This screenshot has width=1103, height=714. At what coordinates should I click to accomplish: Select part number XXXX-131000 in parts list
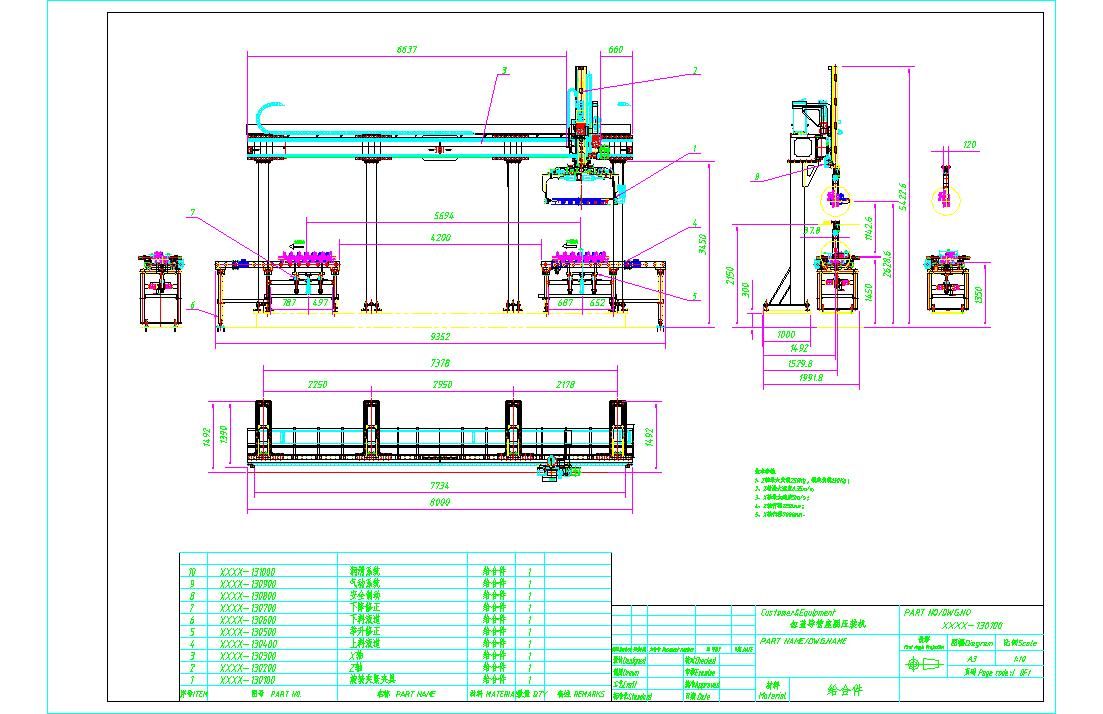[248, 570]
